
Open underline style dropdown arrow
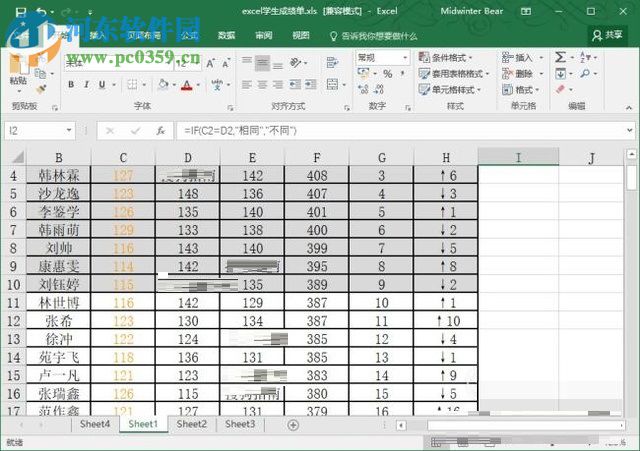pyautogui.click(x=114, y=85)
